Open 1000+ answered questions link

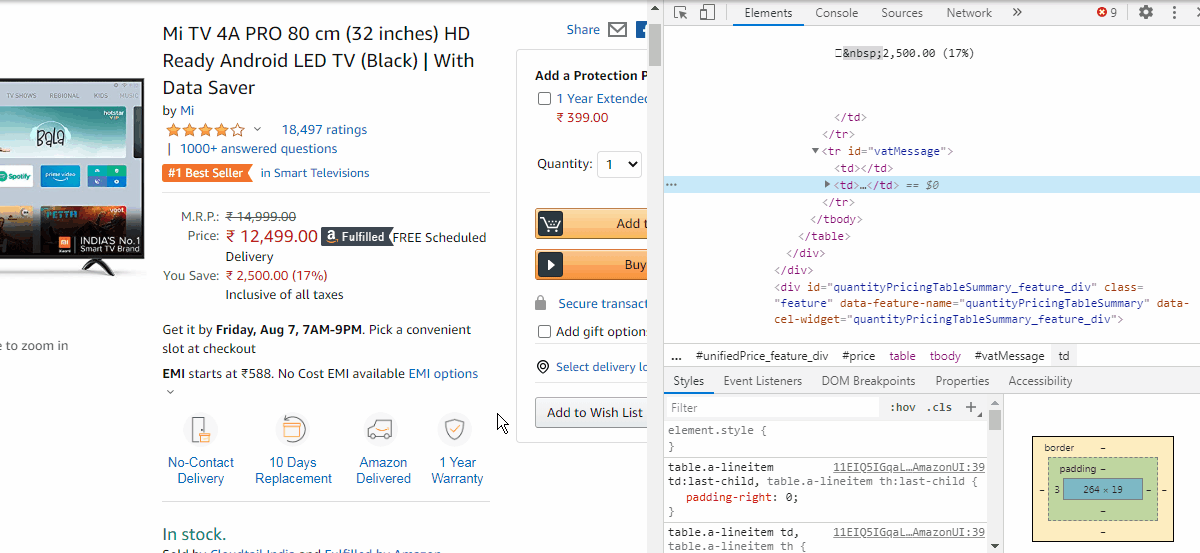pyautogui.click(x=258, y=149)
